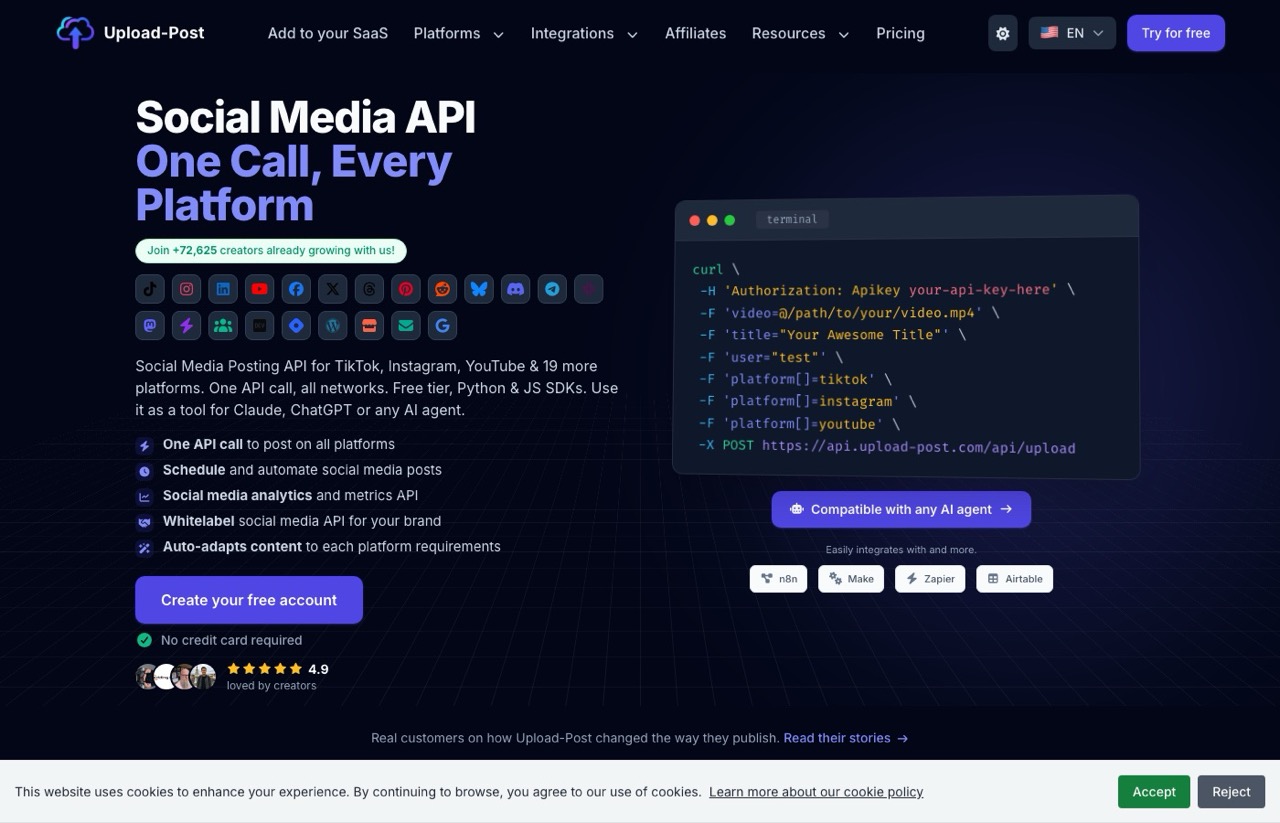Click the Pinterest platform icon
Image resolution: width=1280 pixels, height=823 pixels.
click(406, 289)
